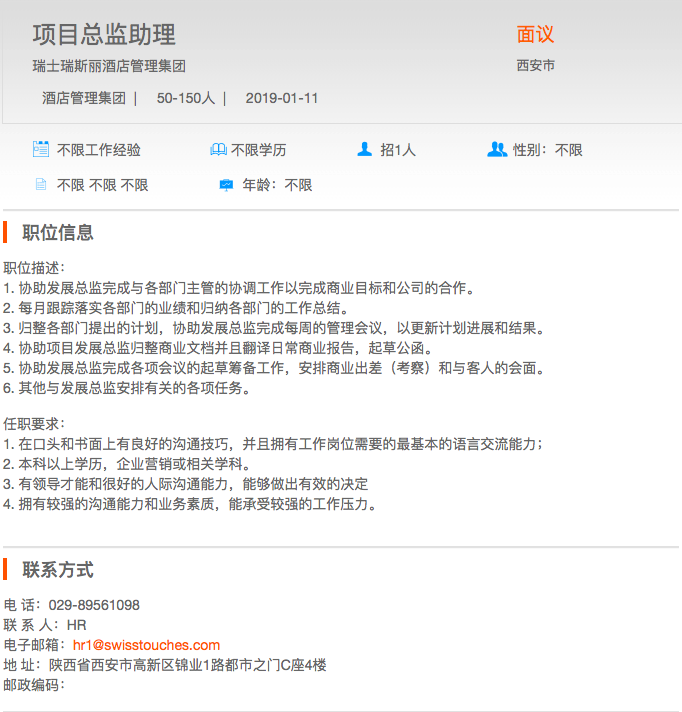Click the document icon beside 不限 不限 不限

pos(41,185)
